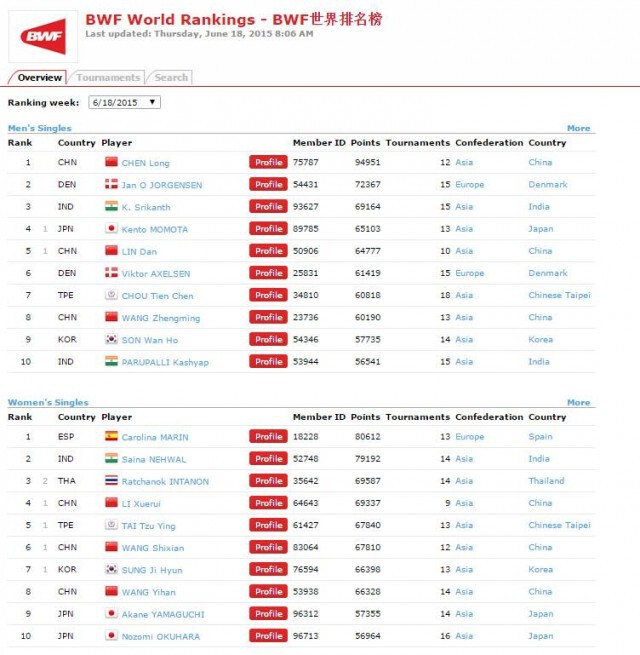Open Saina NEHWAL's Profile button
The image size is (640, 655).
pos(268,459)
